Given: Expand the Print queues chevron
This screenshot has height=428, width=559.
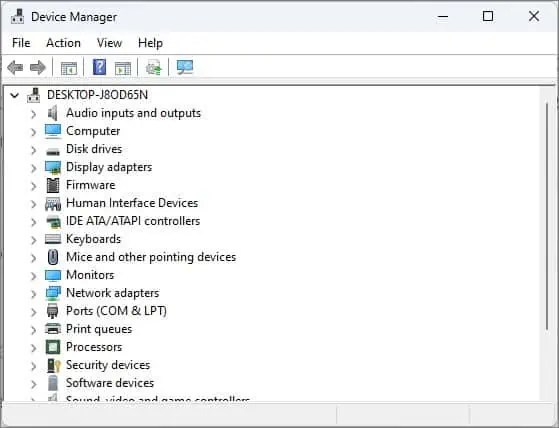Looking at the screenshot, I should click(x=33, y=330).
